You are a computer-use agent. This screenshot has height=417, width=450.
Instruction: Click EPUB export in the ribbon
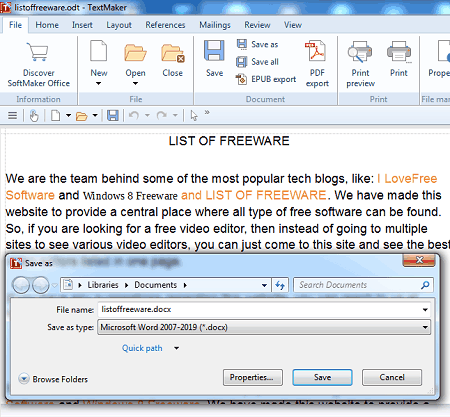(266, 79)
